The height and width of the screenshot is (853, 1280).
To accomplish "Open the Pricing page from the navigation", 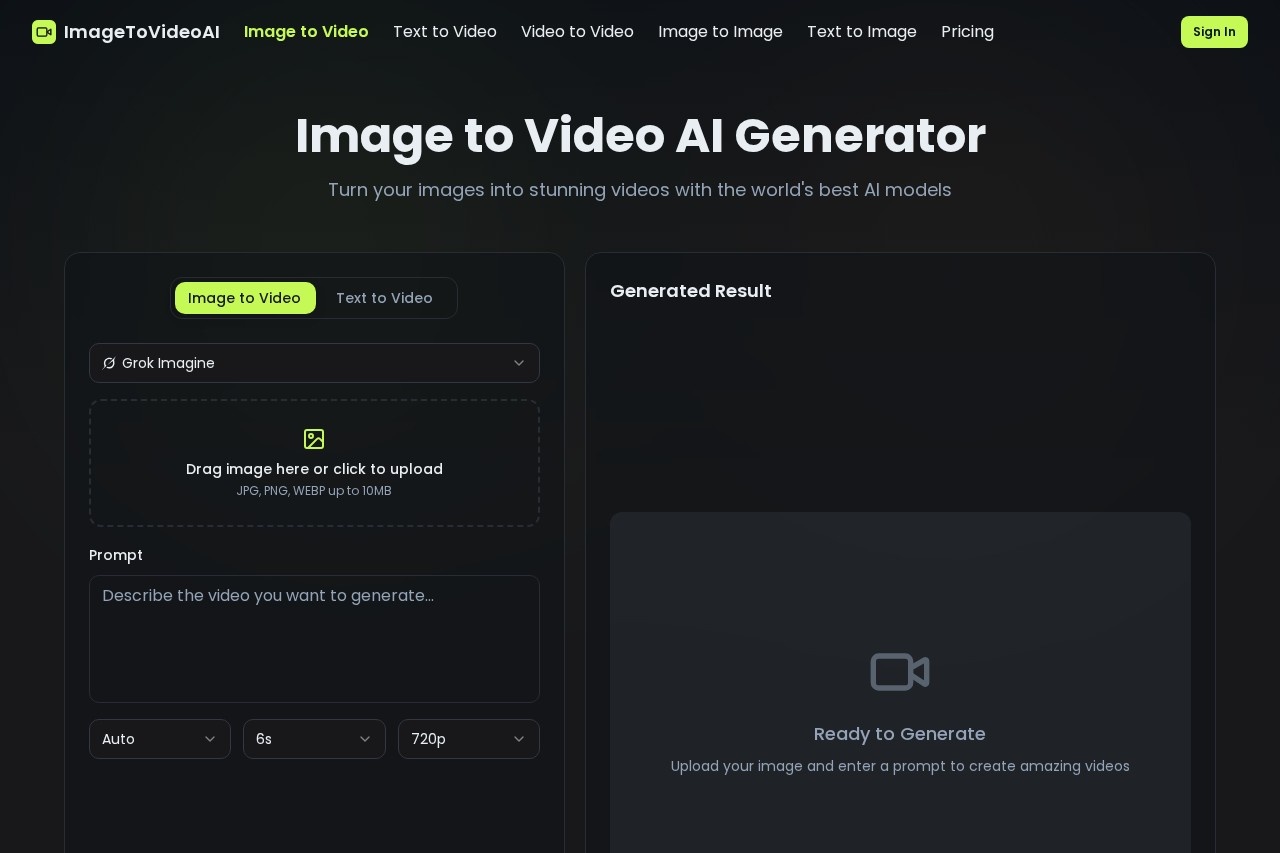I will coord(967,32).
